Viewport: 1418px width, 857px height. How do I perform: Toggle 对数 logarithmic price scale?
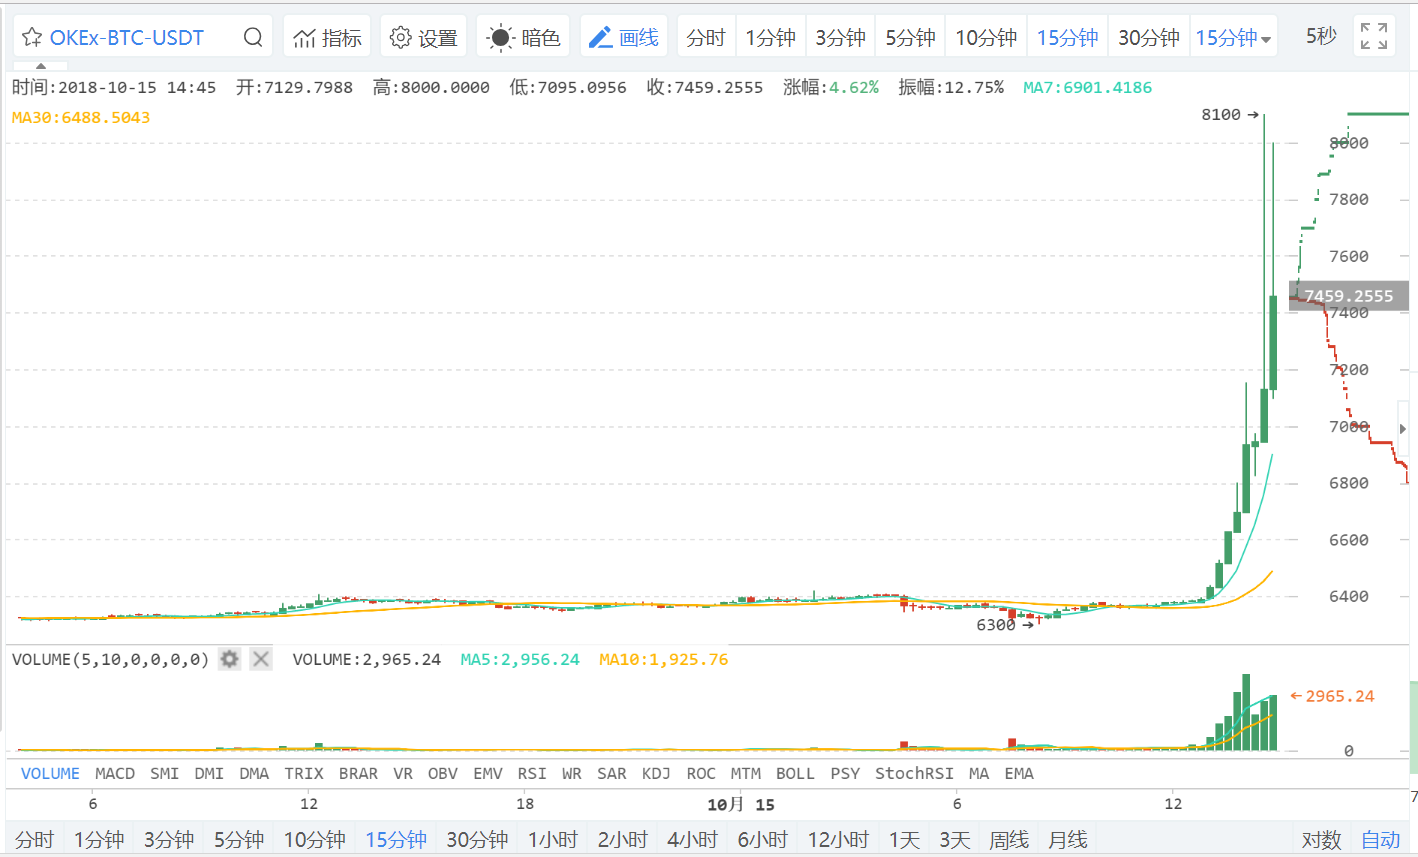[1321, 840]
